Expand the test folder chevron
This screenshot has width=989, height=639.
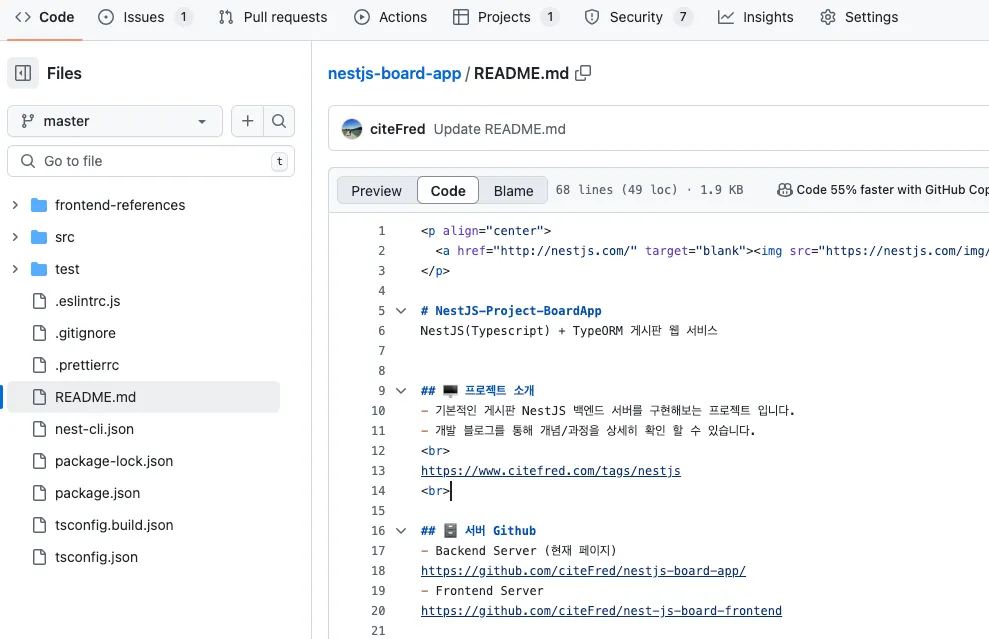(15, 269)
